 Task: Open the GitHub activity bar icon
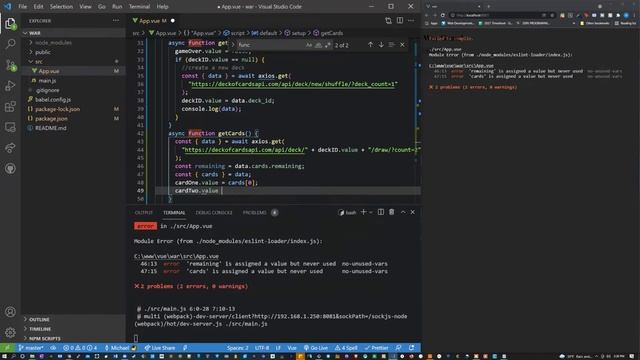coord(10,168)
